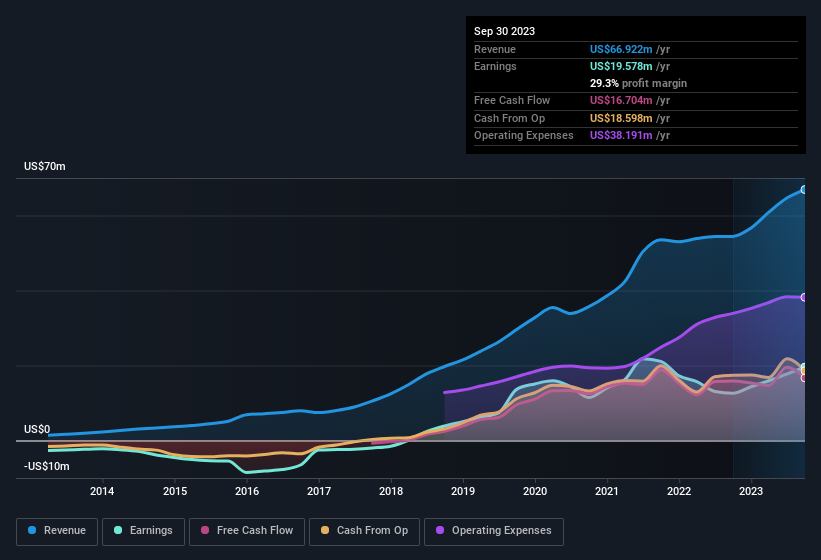Toggle the Revenue legend button
The width and height of the screenshot is (821, 560).
(x=57, y=531)
